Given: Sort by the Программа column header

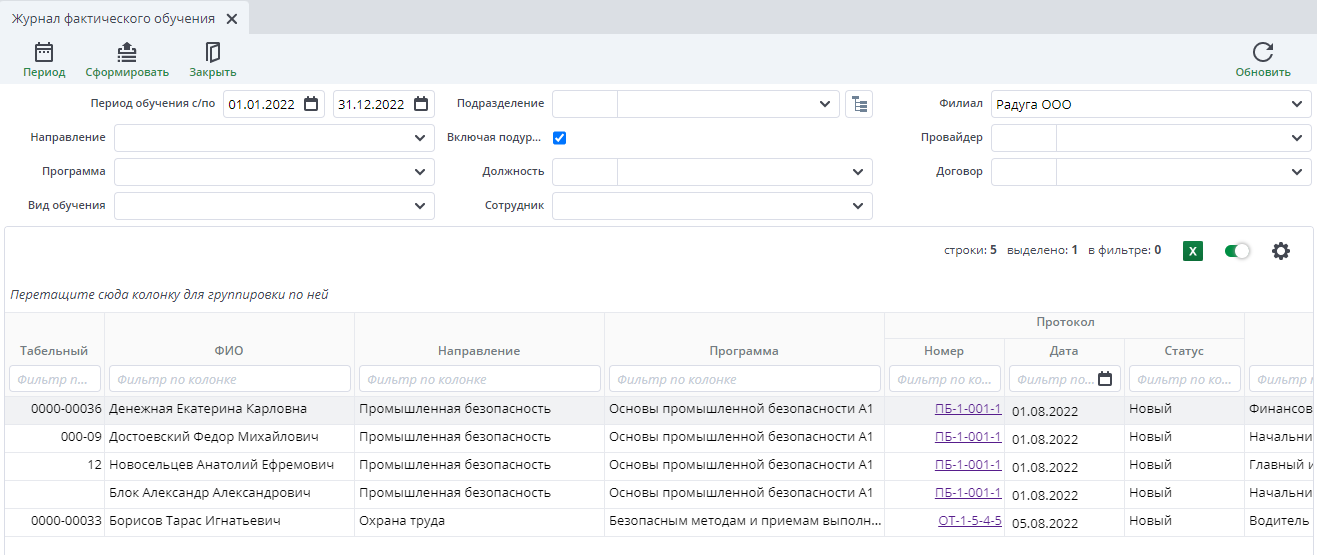Looking at the screenshot, I should pyautogui.click(x=744, y=351).
